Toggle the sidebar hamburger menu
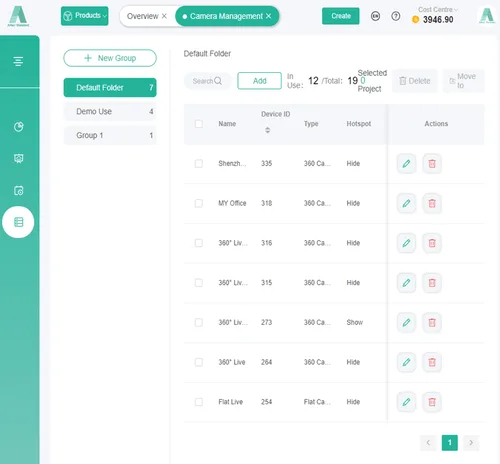The image size is (500, 464). pyautogui.click(x=18, y=61)
